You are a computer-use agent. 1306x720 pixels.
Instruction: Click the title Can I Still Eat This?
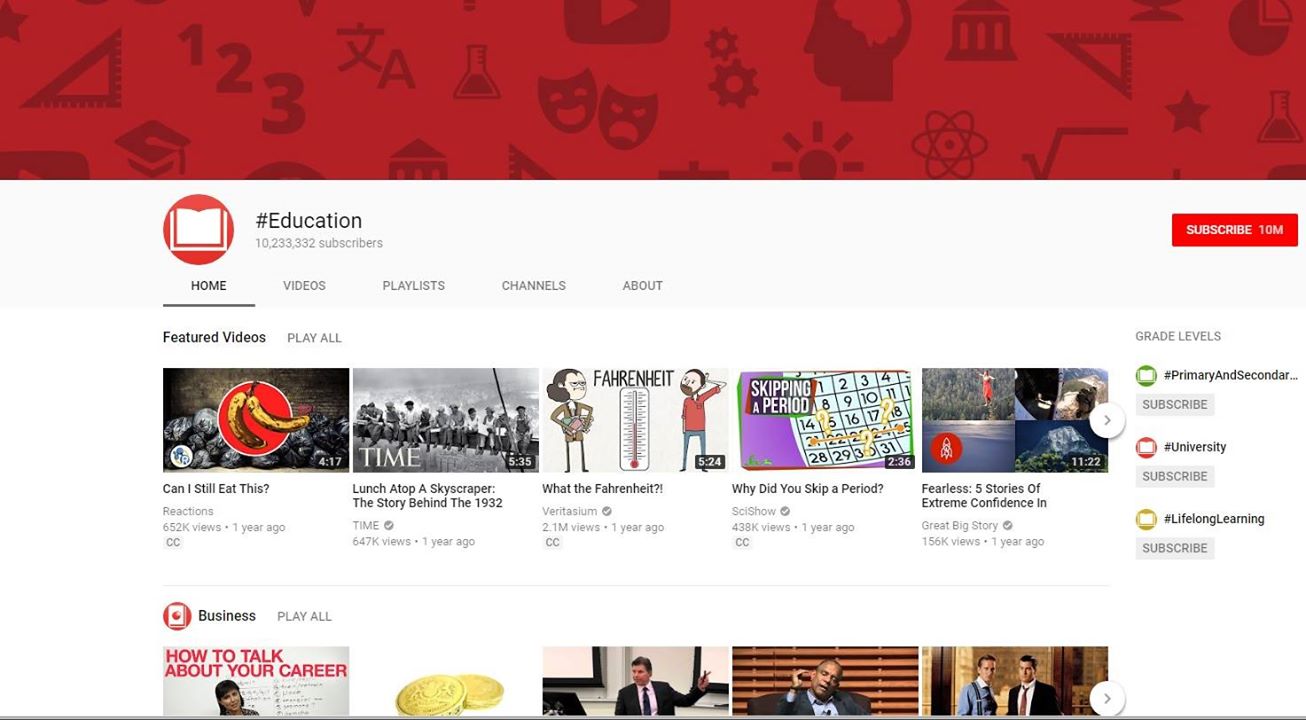point(216,489)
